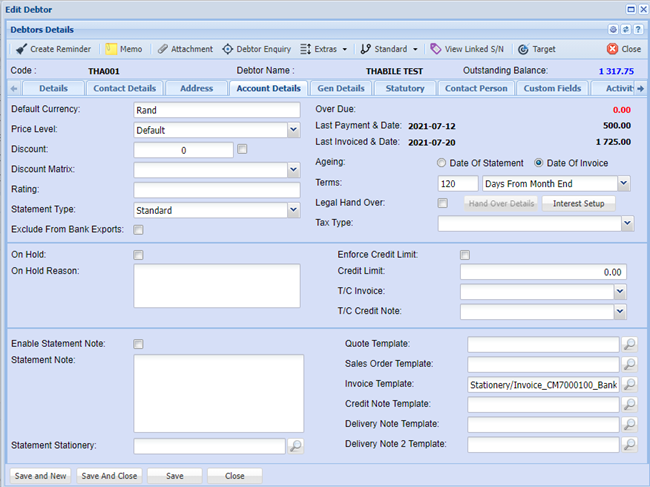Image resolution: width=650 pixels, height=487 pixels.
Task: Switch to the Contact Details tab
Action: (x=124, y=88)
